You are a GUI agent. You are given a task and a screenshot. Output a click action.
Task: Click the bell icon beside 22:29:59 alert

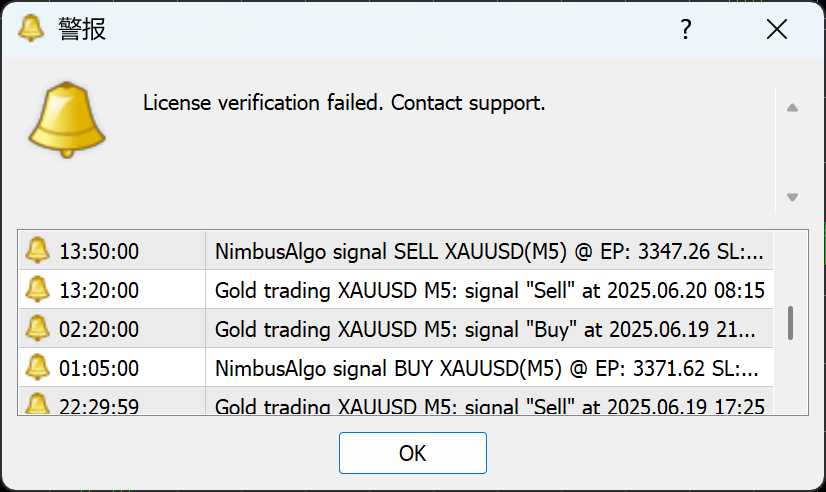click(x=37, y=404)
